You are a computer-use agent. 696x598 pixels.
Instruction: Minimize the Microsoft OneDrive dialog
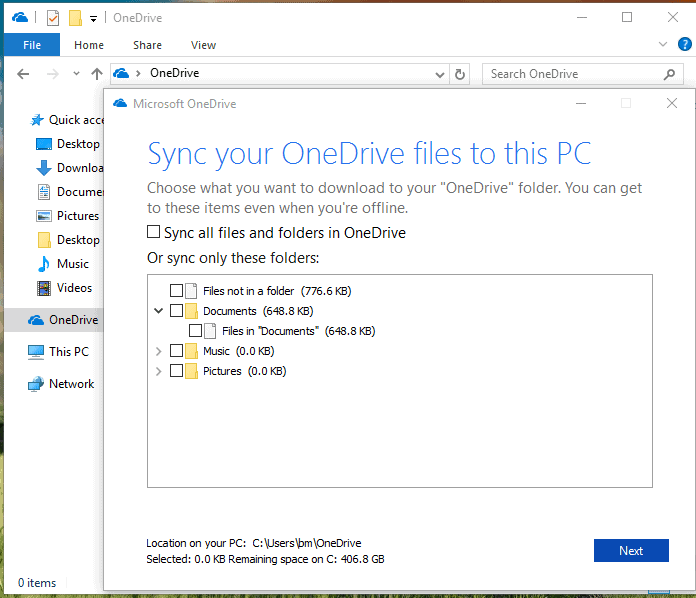581,103
